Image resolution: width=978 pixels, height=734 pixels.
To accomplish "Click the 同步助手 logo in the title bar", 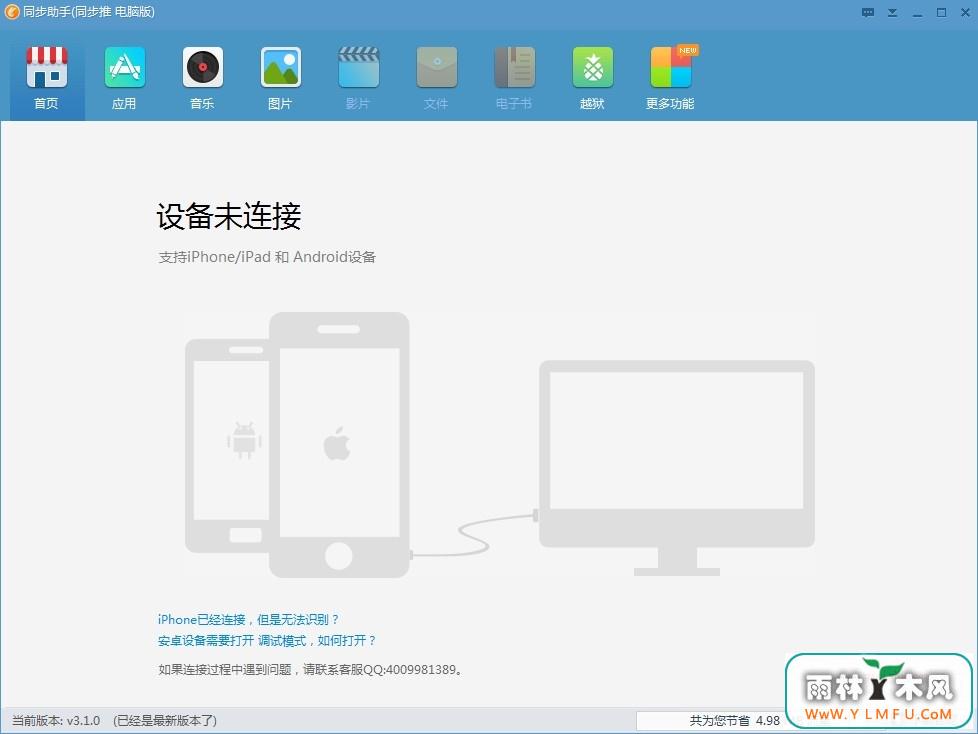I will (12, 12).
